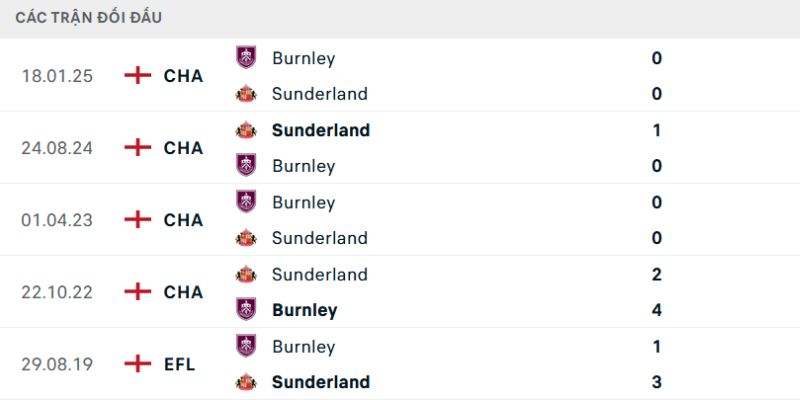Click Burnley crest in 24.08.24 match

coord(246,166)
